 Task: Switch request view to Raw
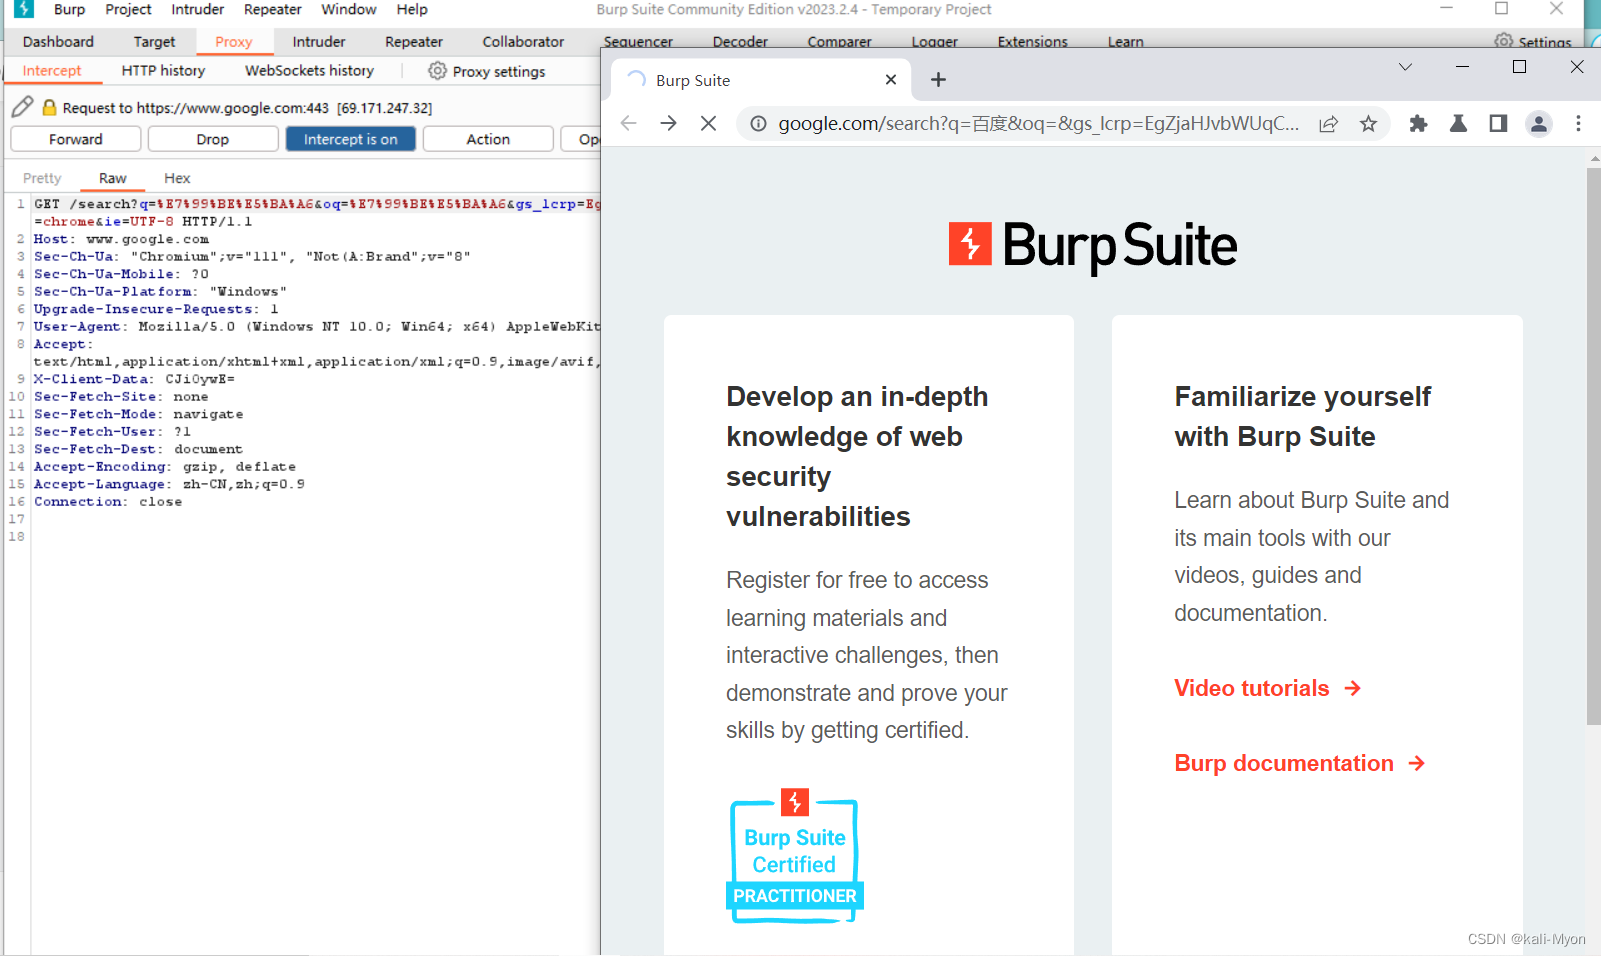coord(112,178)
